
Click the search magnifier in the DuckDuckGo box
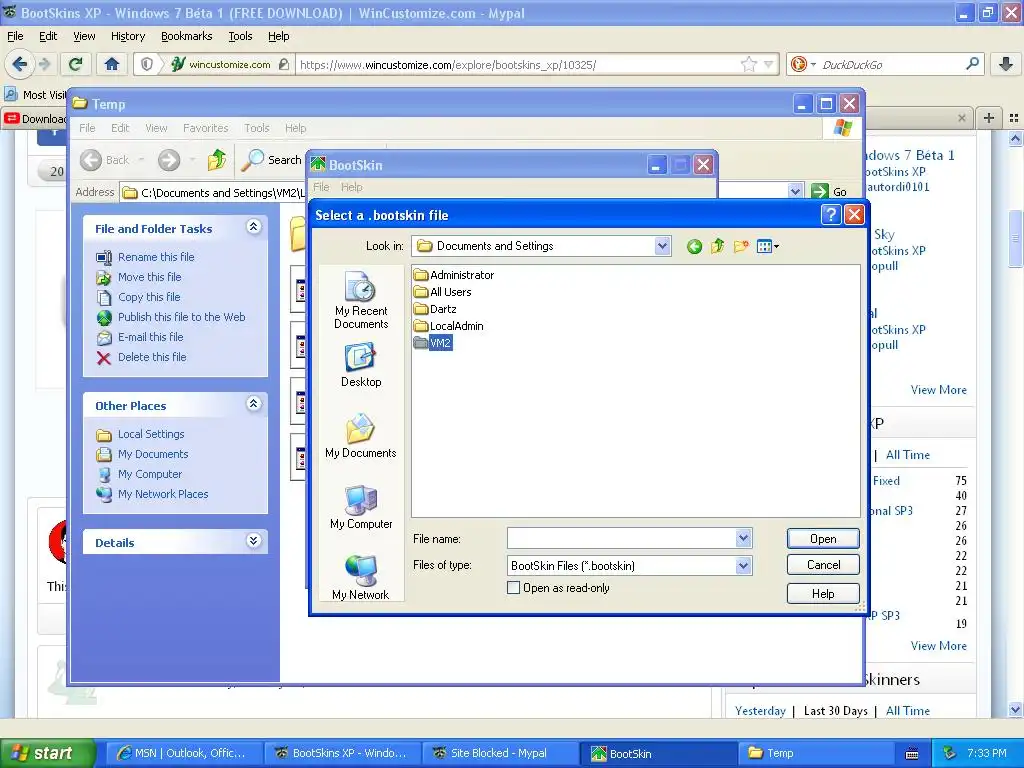972,64
